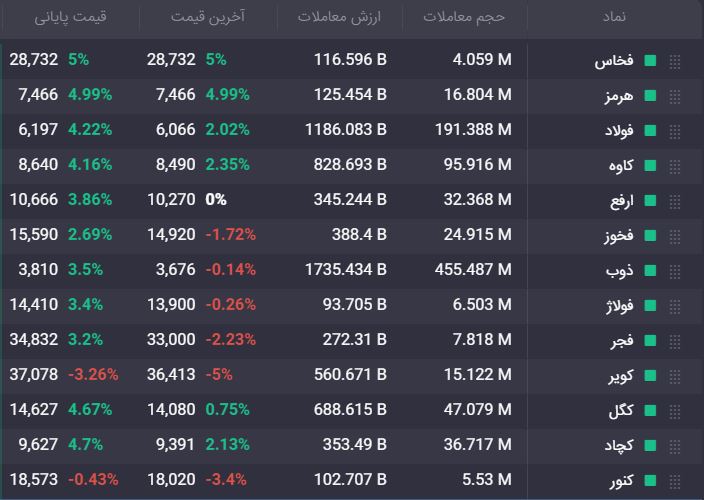
Task: Select فولاد trade value 1186.083 B cell
Action: pos(346,130)
